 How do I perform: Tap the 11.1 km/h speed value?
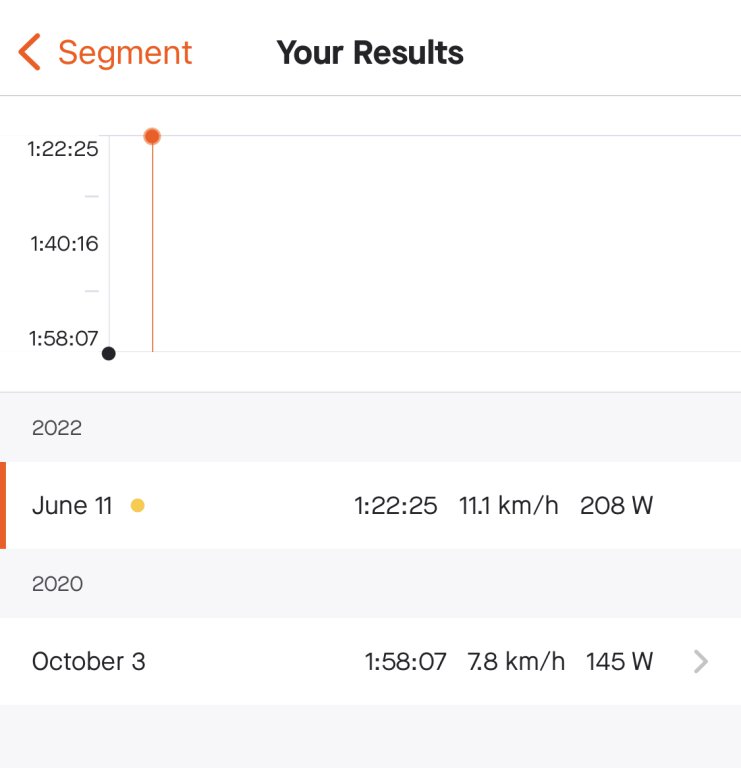(x=509, y=506)
